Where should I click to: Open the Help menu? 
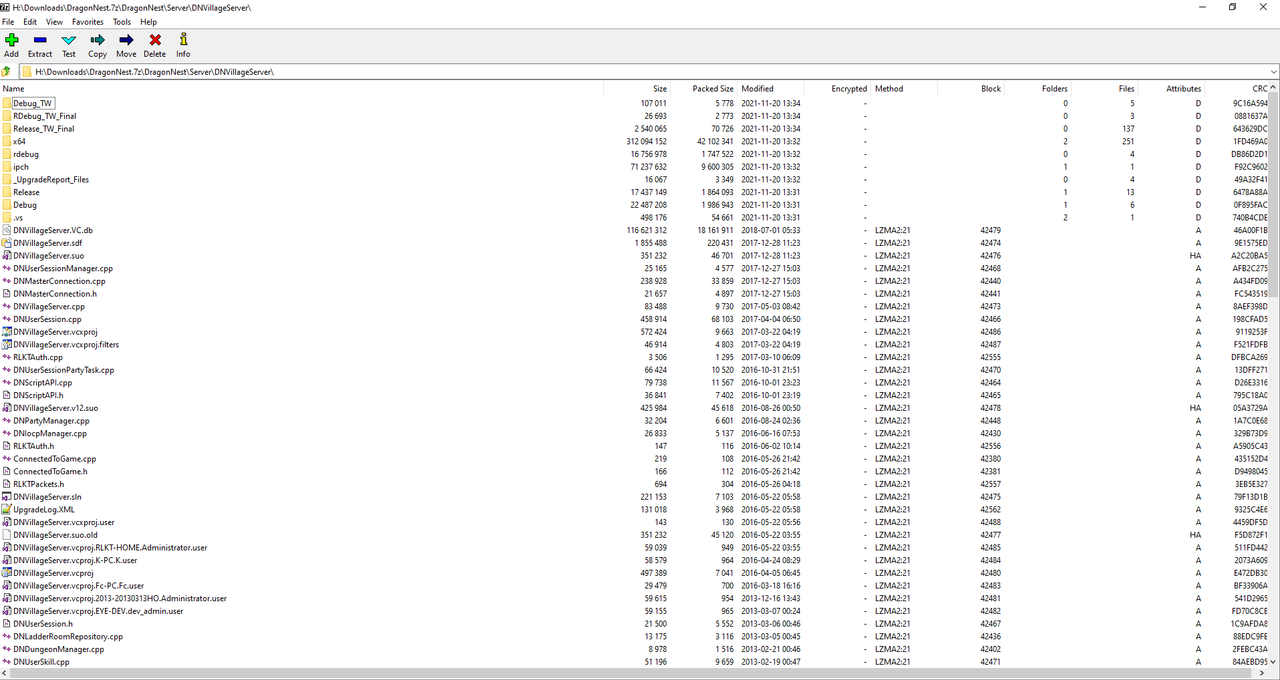pos(148,21)
